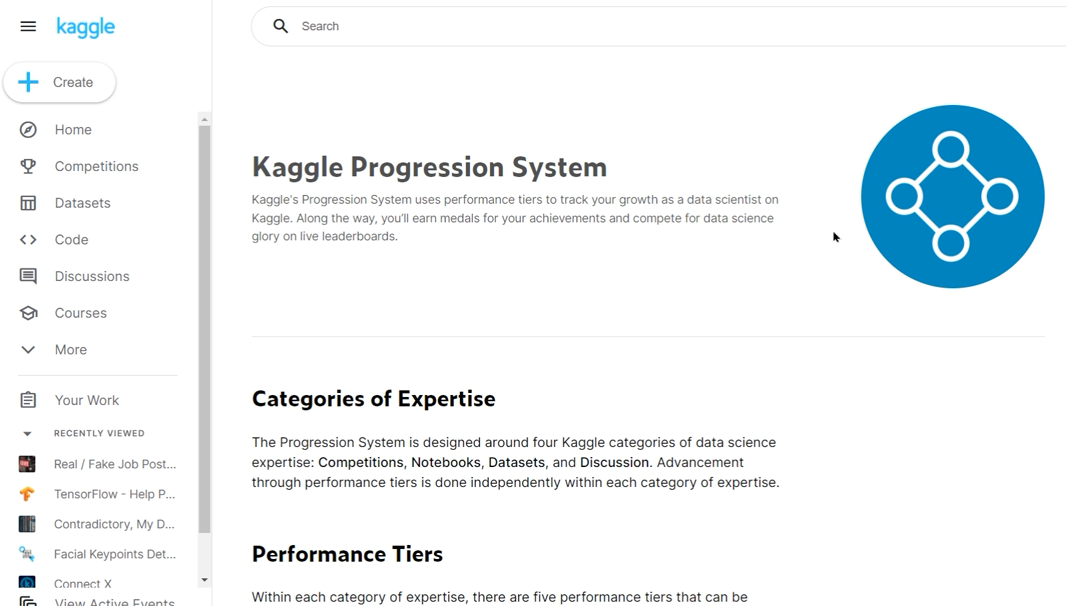Click the Kaggle logo
Screen dimensions: 1066x606
click(x=85, y=27)
